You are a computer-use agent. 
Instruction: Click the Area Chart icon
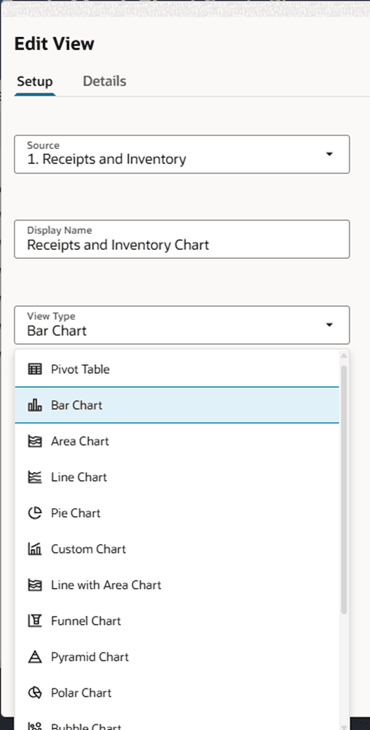(x=35, y=441)
